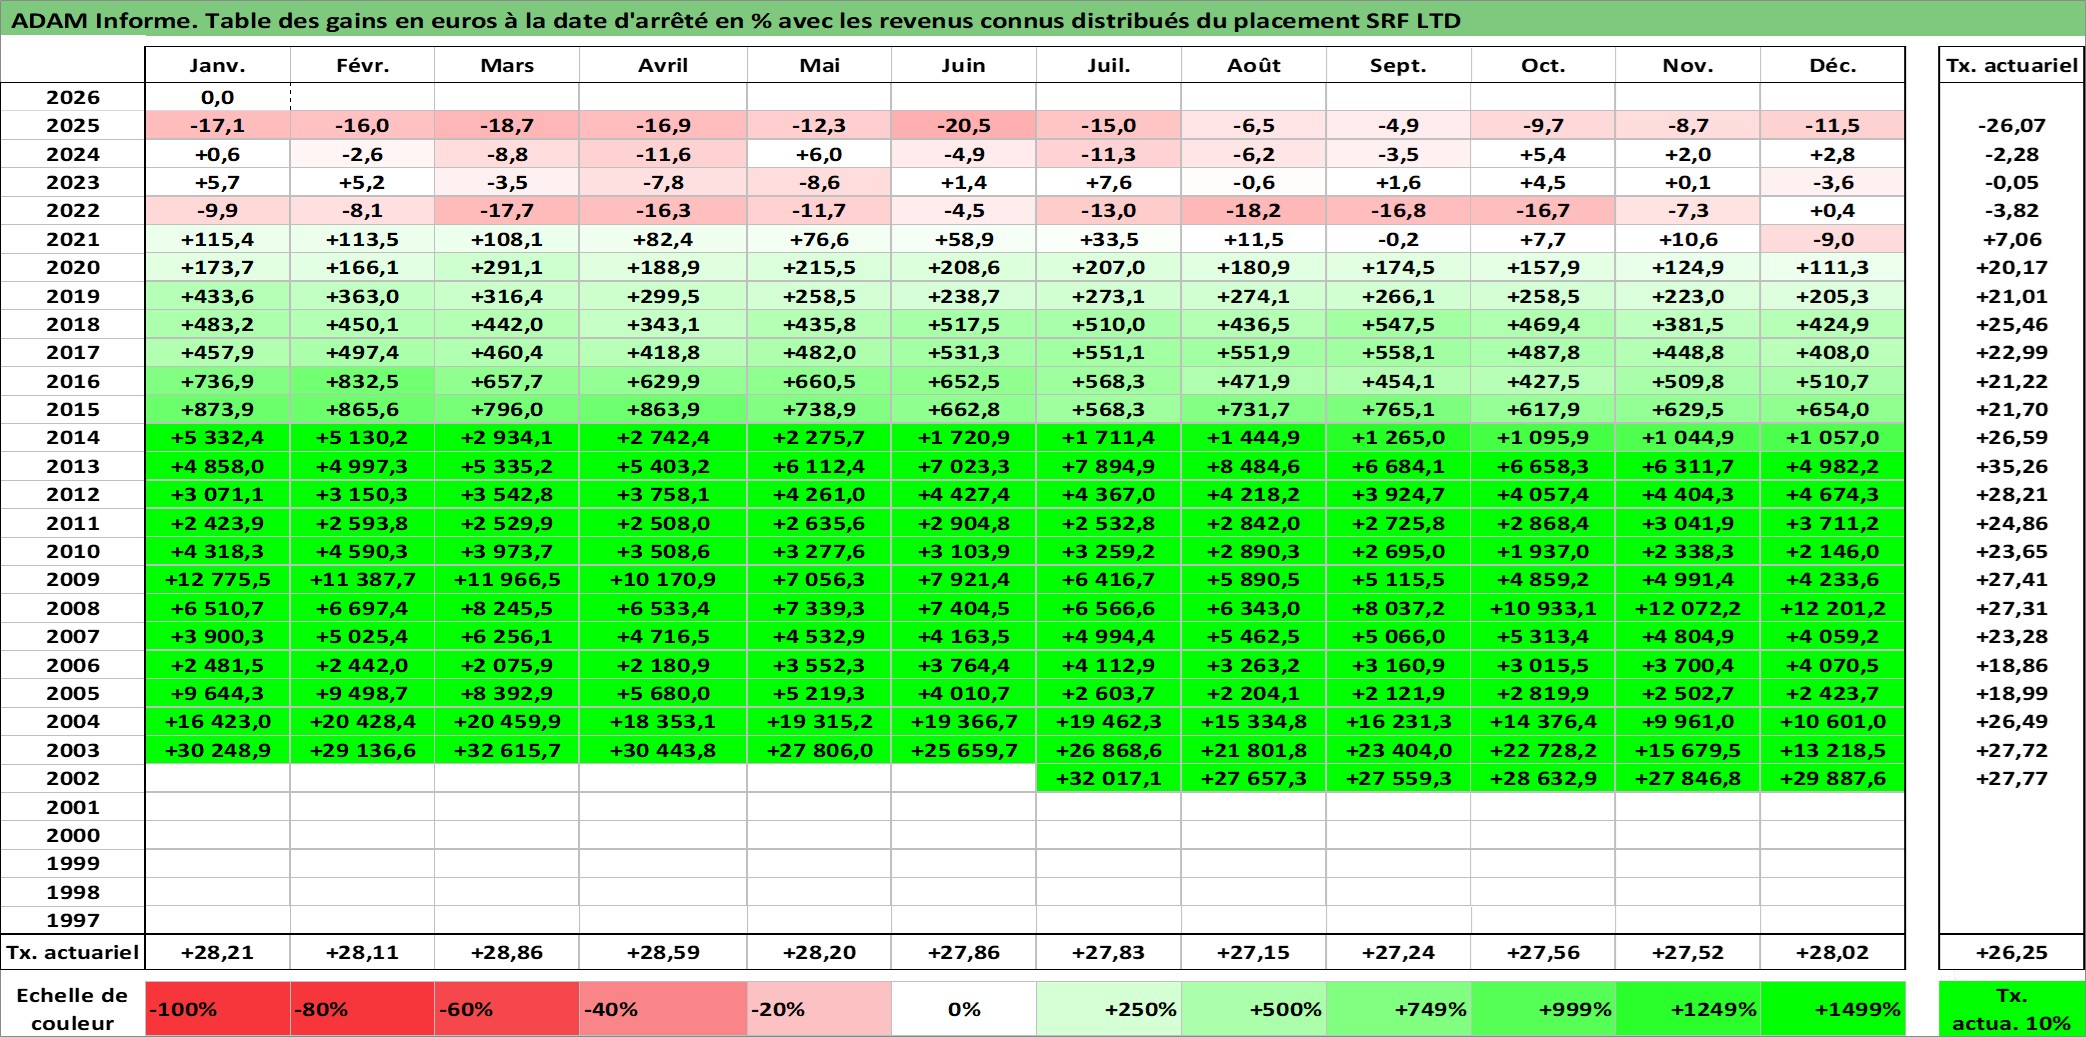Click the bottom-left Tx. actuariel row label
The height and width of the screenshot is (1037, 2086).
coord(73,952)
